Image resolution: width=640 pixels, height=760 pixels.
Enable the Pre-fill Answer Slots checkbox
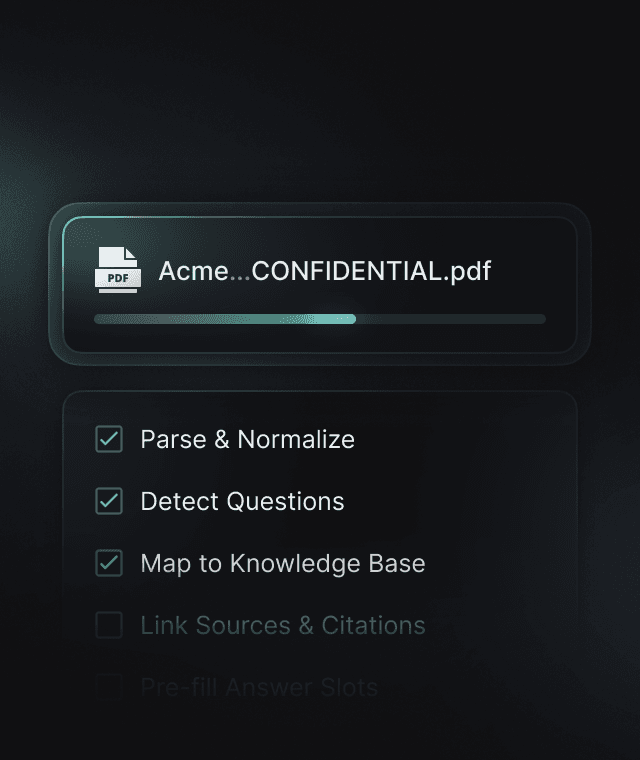point(109,687)
